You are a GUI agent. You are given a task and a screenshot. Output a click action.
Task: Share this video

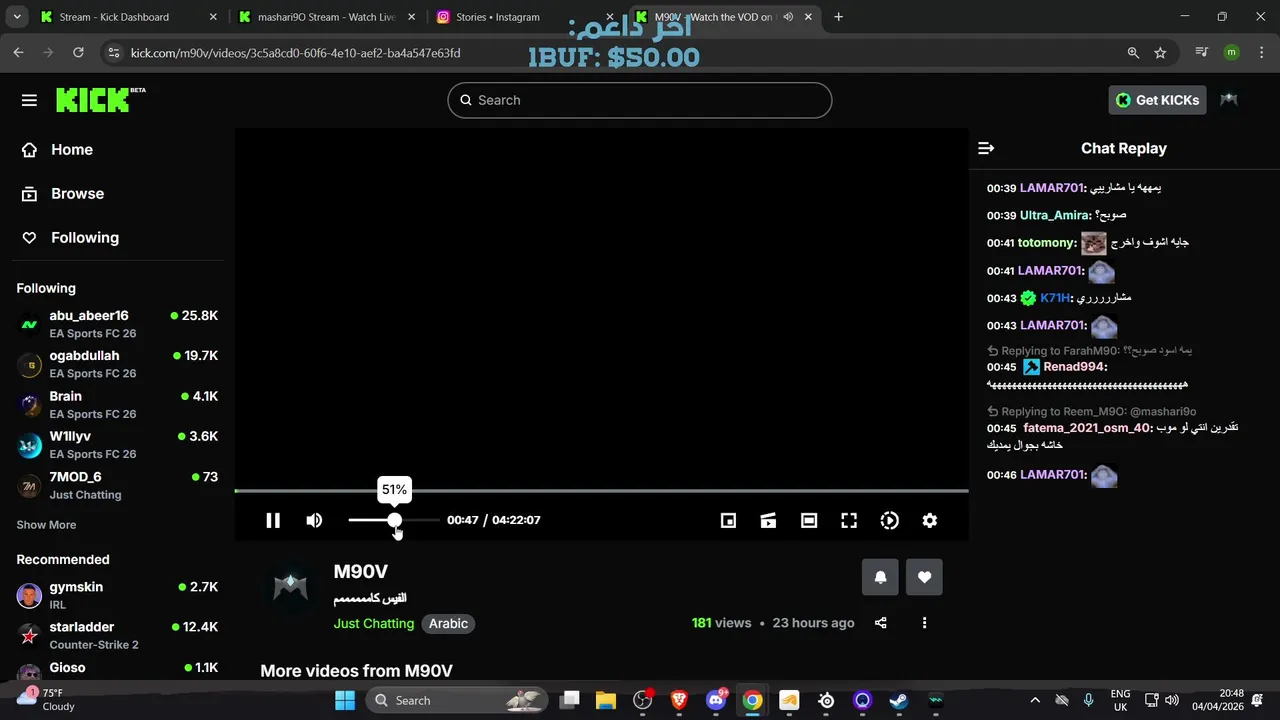point(880,623)
